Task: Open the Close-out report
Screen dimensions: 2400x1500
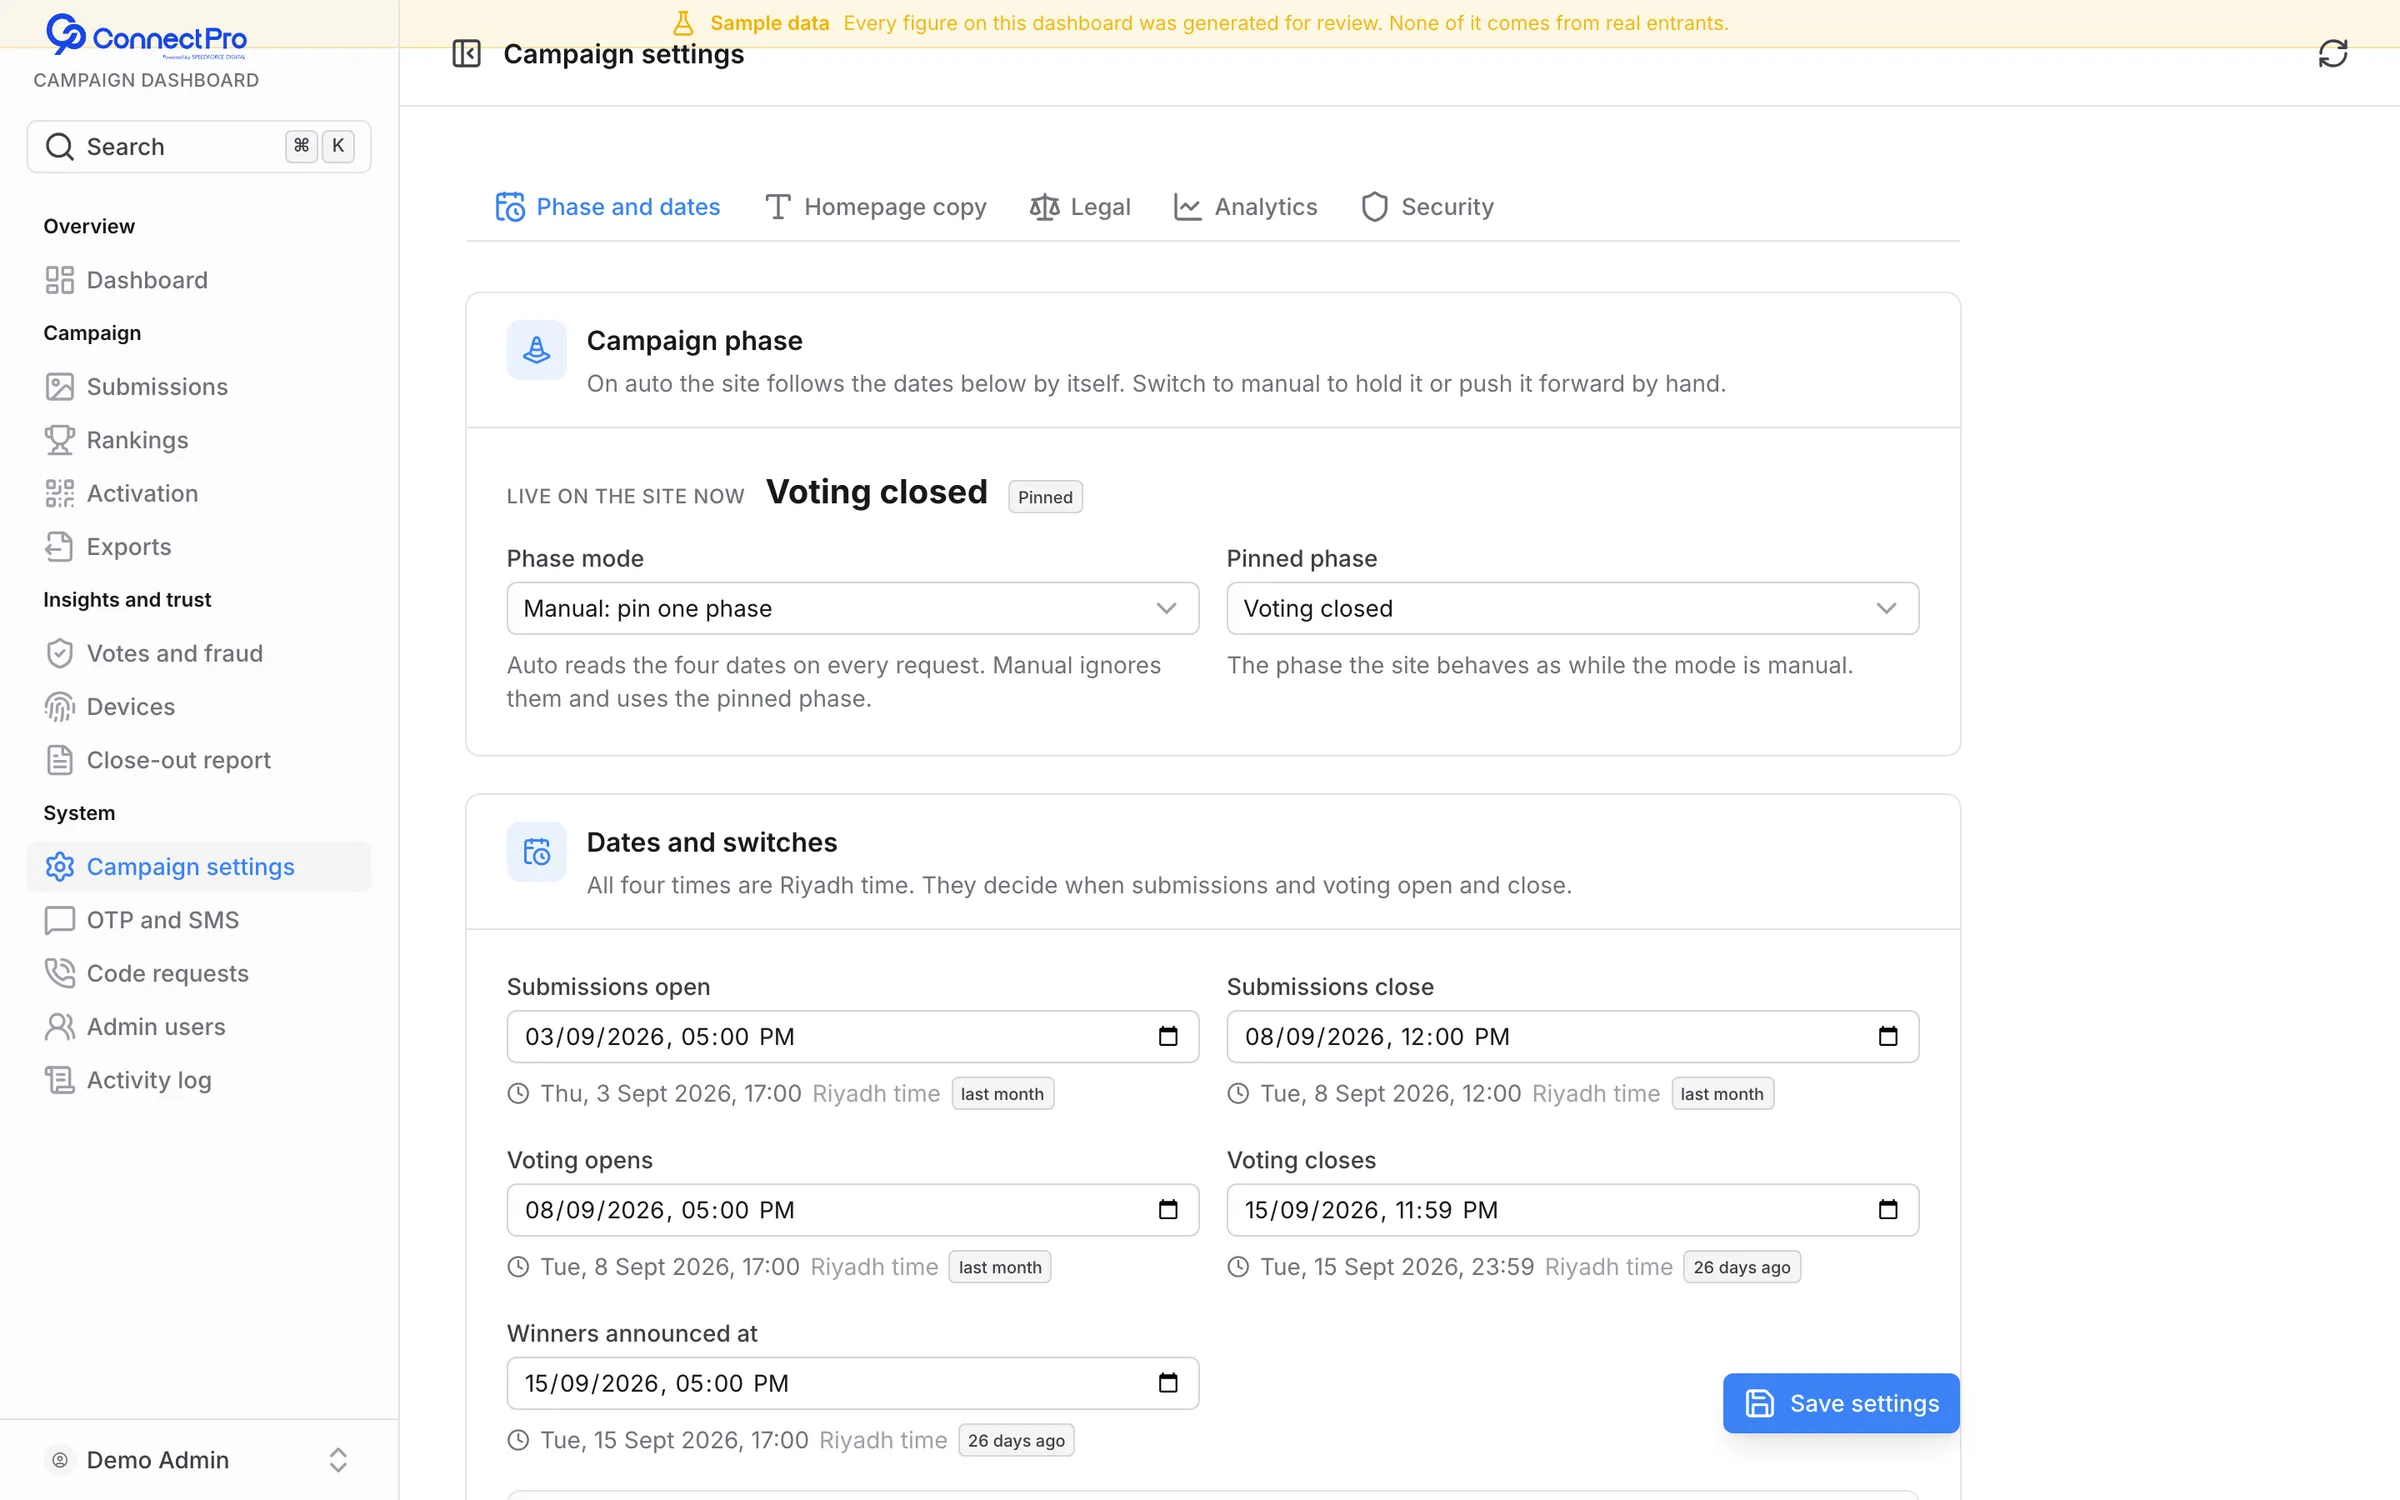Action: click(199, 760)
